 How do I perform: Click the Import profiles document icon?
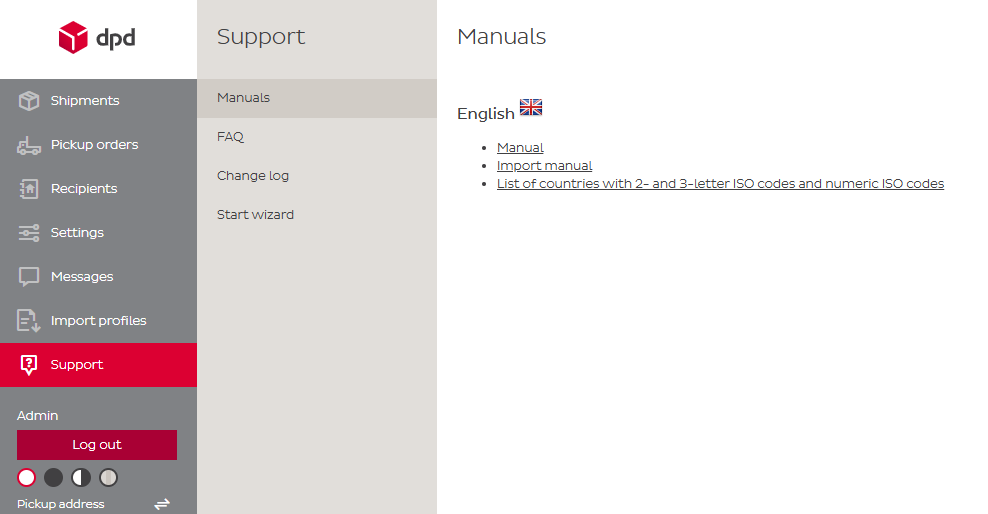(28, 321)
